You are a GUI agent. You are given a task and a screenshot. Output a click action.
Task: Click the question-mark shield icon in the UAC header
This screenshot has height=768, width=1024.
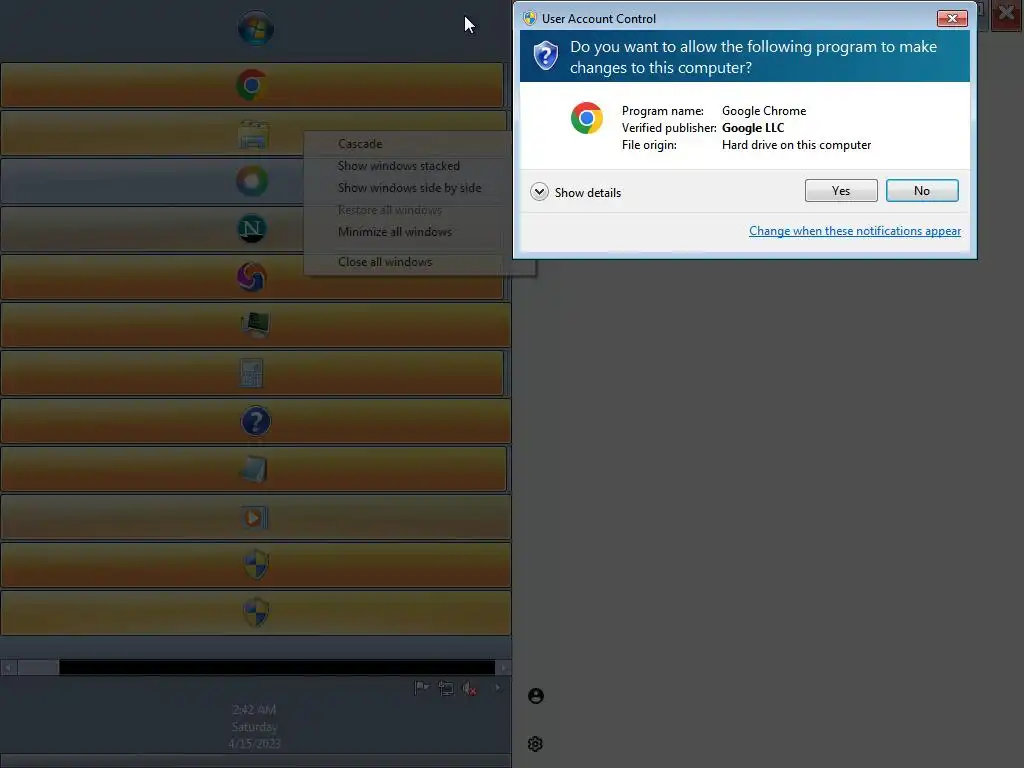(x=545, y=56)
